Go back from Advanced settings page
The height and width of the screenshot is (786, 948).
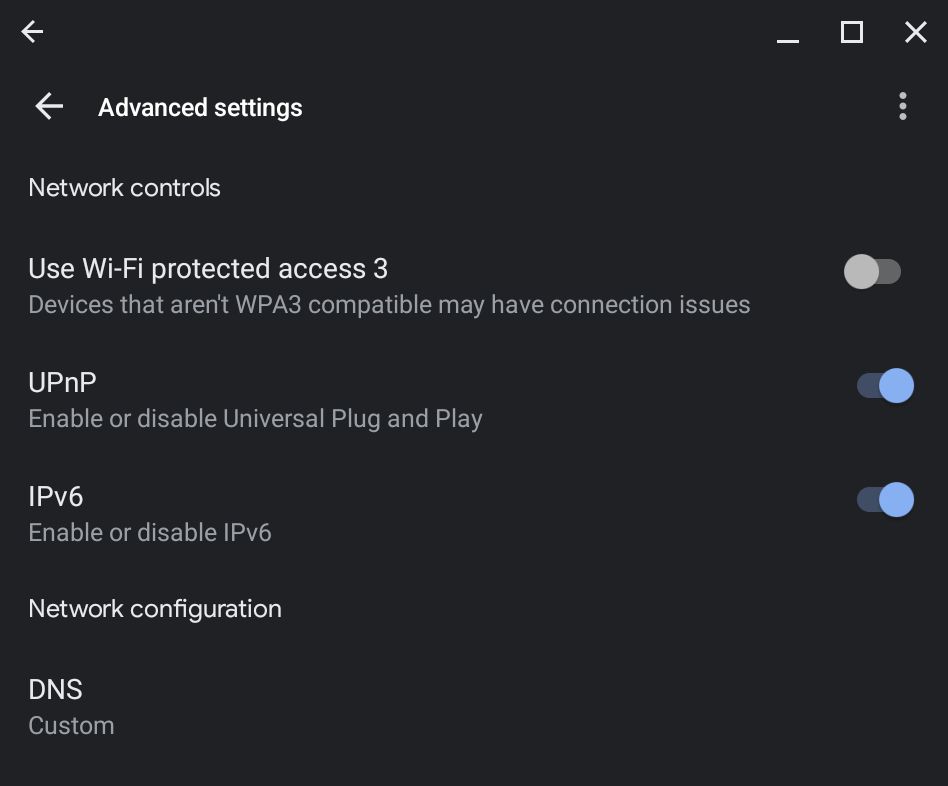[49, 107]
